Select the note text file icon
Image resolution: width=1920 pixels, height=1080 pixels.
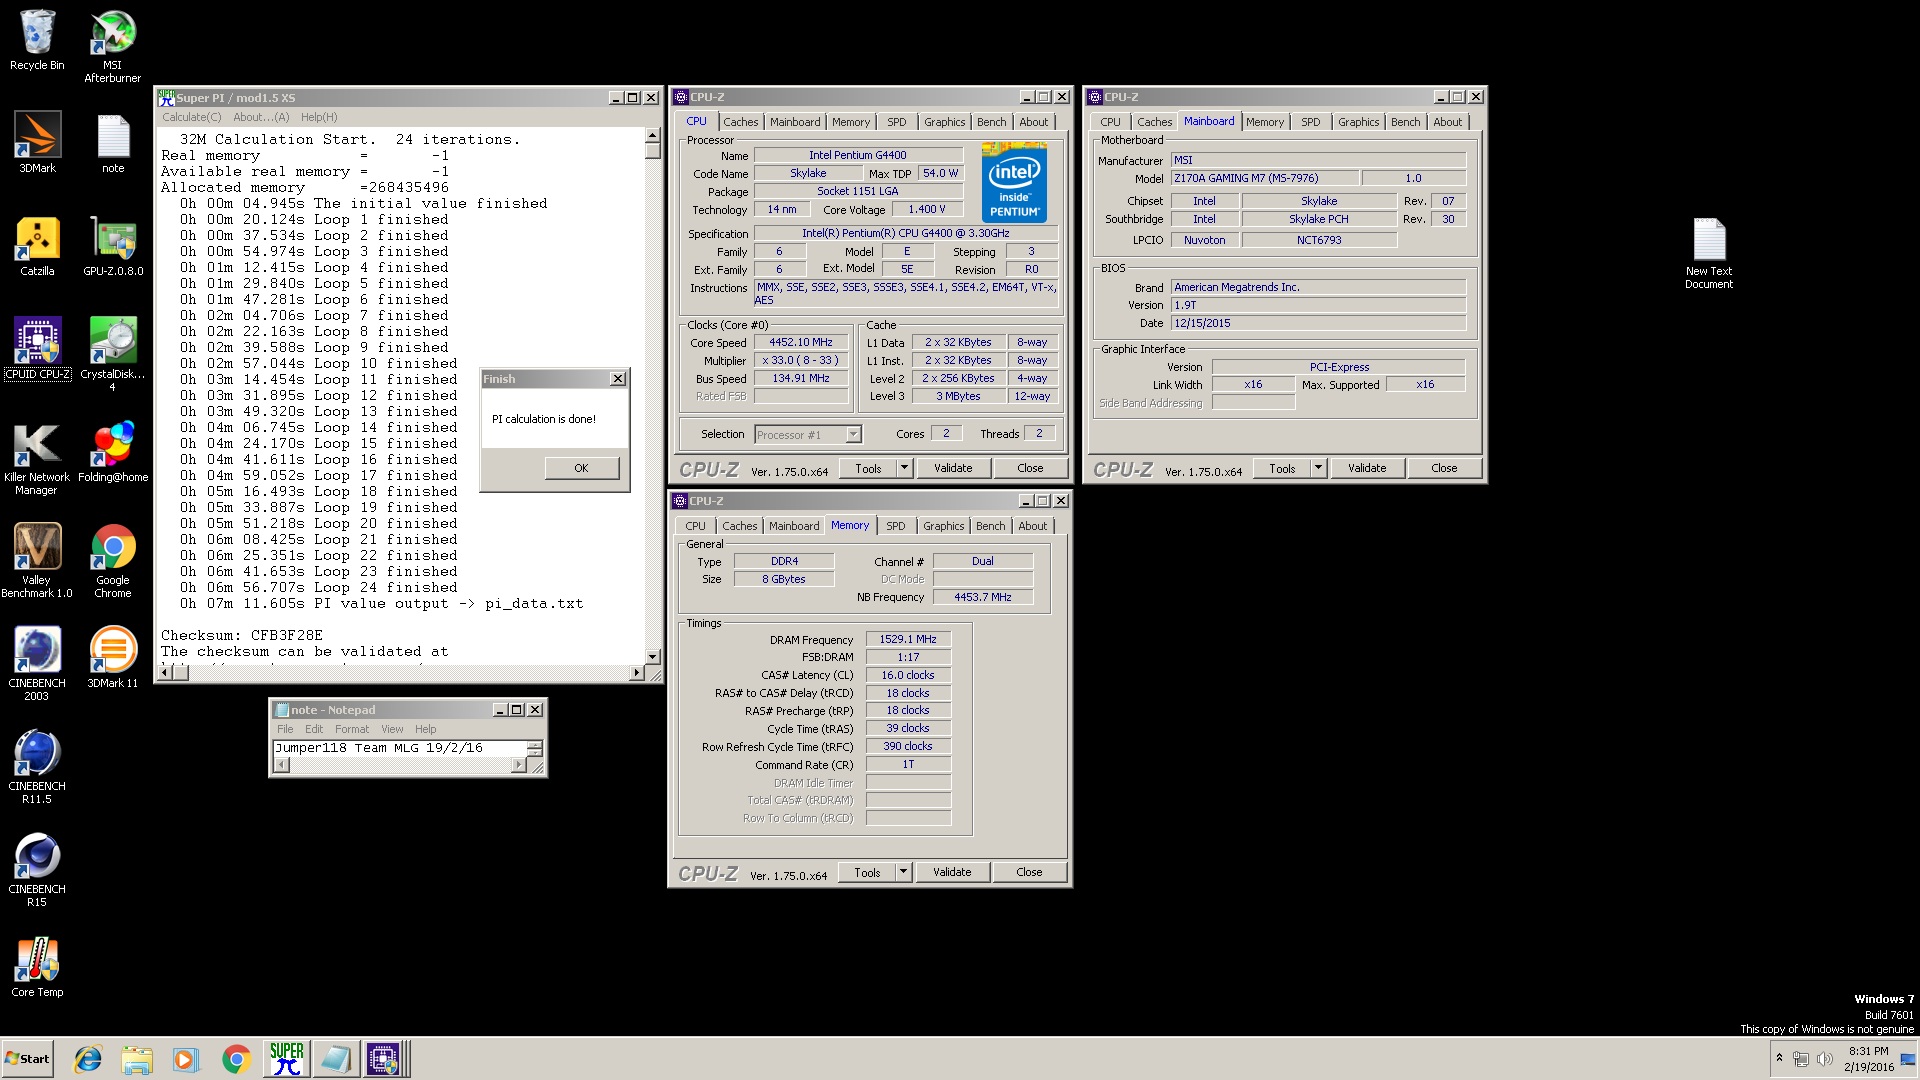point(113,142)
